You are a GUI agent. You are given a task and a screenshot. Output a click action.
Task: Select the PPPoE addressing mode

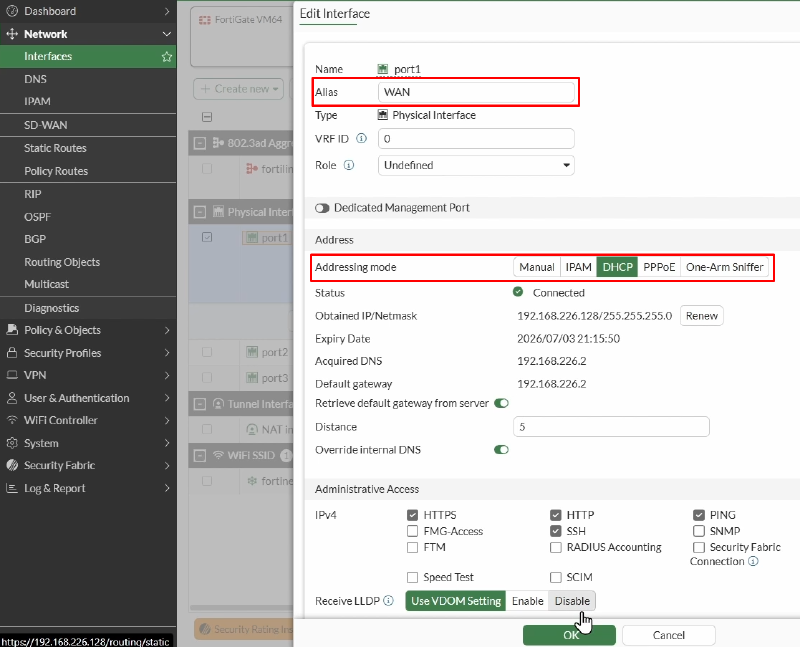(659, 267)
